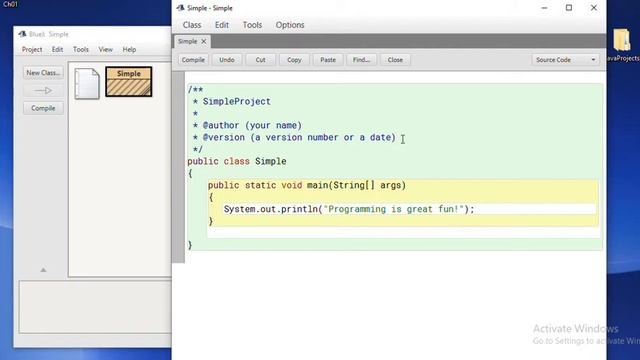Click the Undo button

click(x=227, y=60)
